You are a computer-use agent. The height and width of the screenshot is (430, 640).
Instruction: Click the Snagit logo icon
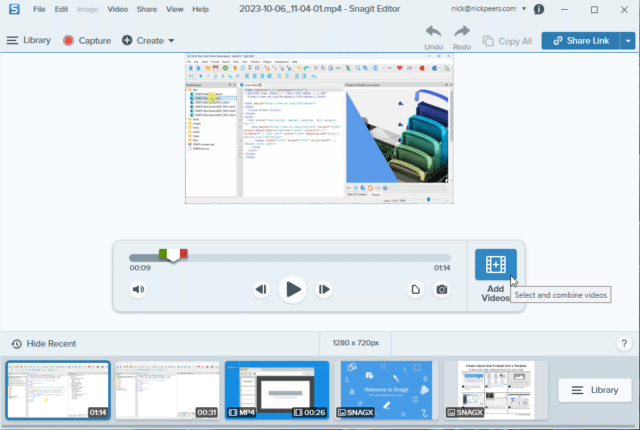(14, 9)
